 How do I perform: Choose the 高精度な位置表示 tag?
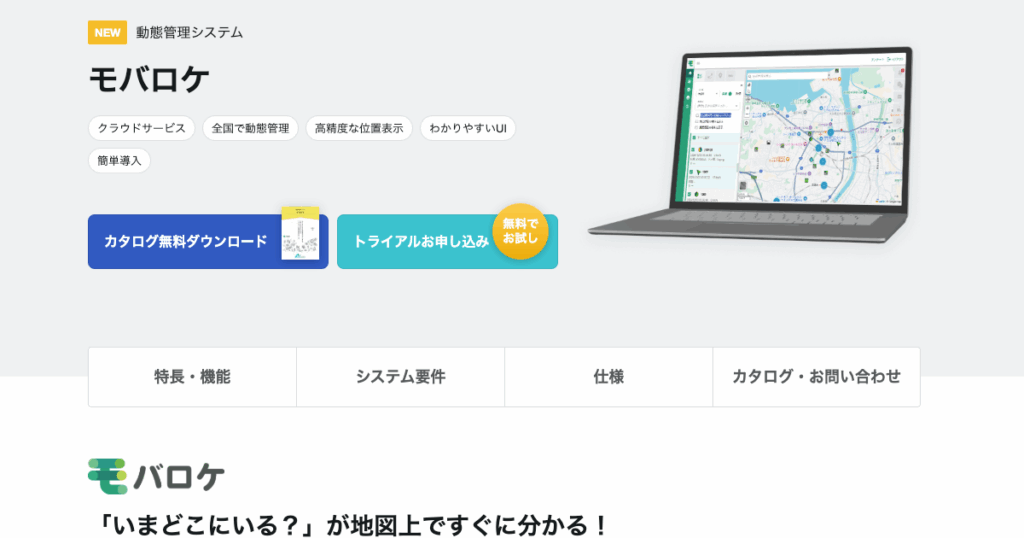tap(358, 128)
